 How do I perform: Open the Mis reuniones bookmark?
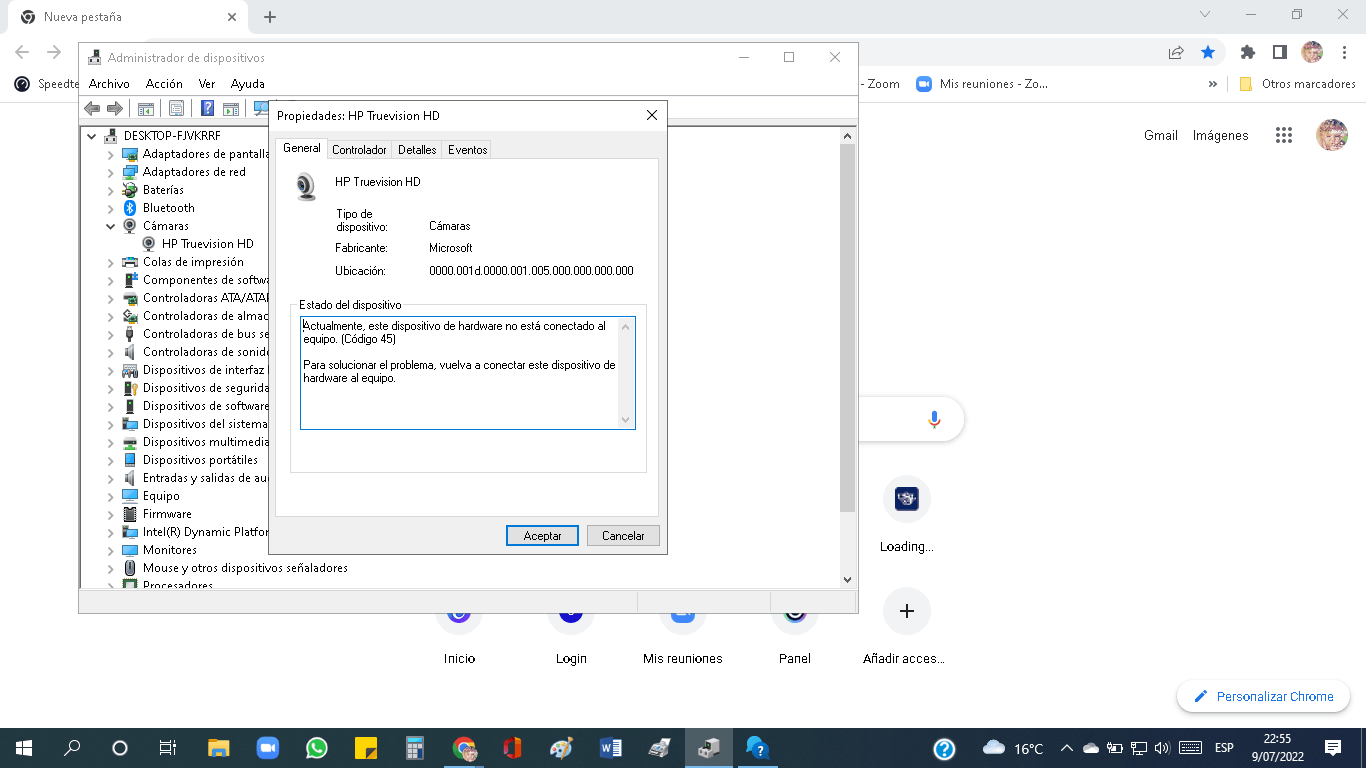pyautogui.click(x=983, y=84)
